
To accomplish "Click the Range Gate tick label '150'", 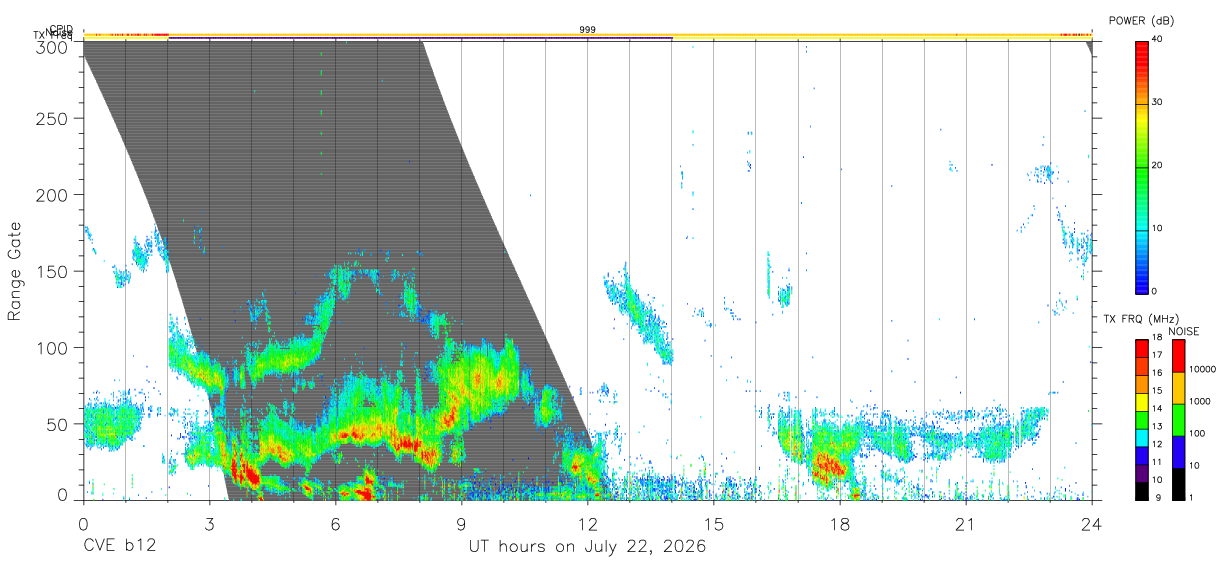I will click(54, 272).
